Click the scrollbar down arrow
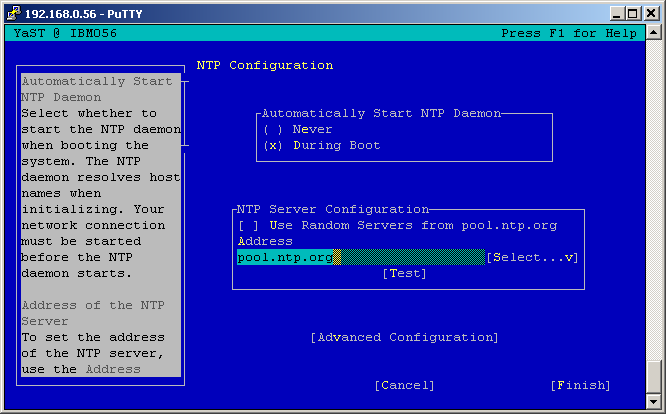 point(654,400)
